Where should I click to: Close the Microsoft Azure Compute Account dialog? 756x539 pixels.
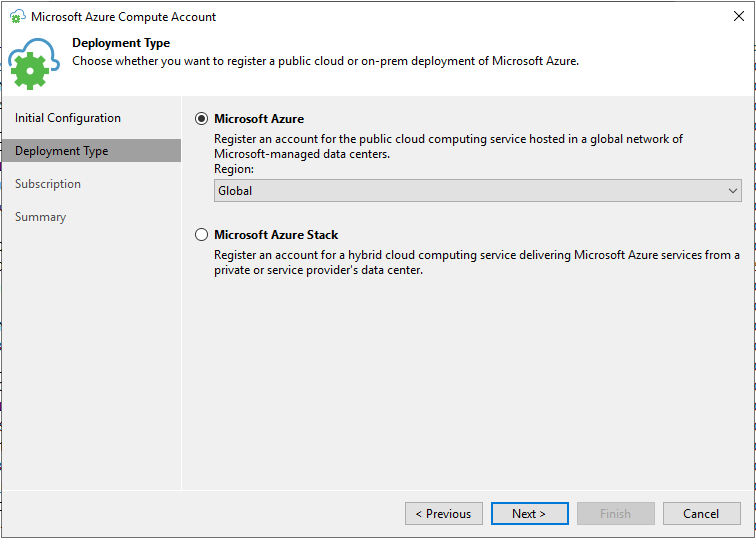[738, 17]
